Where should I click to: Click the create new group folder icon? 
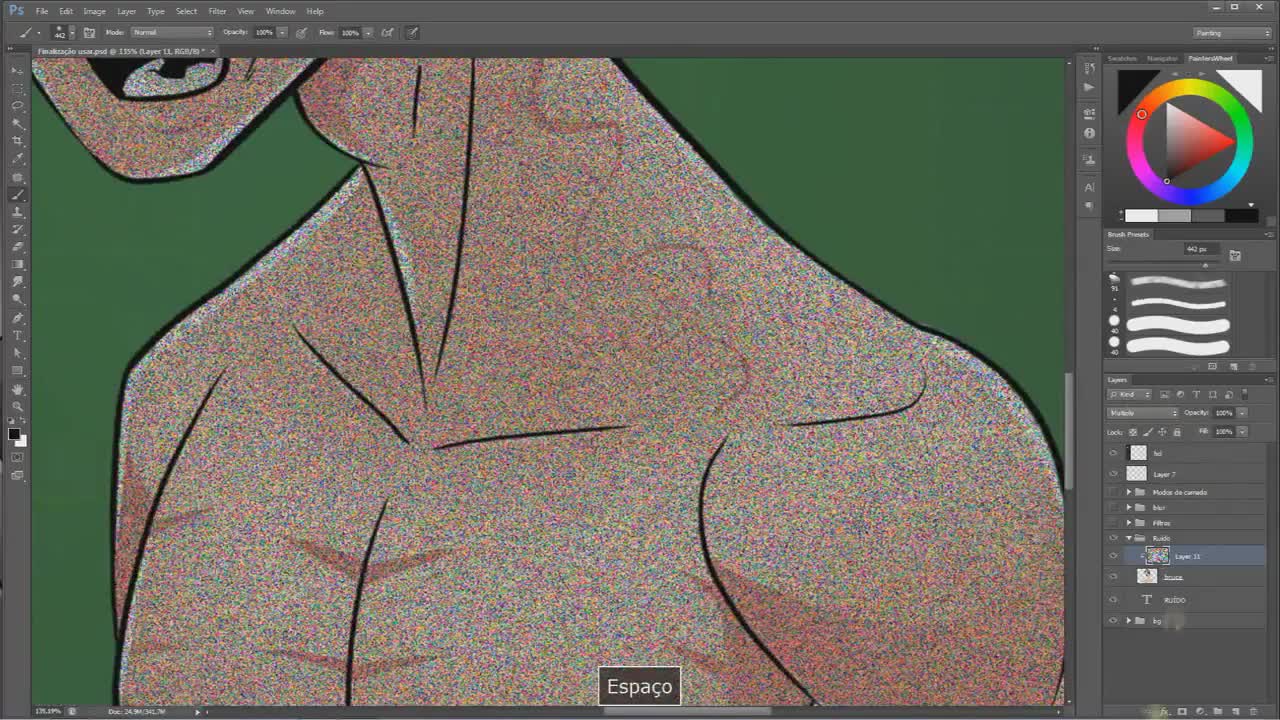pos(1218,711)
